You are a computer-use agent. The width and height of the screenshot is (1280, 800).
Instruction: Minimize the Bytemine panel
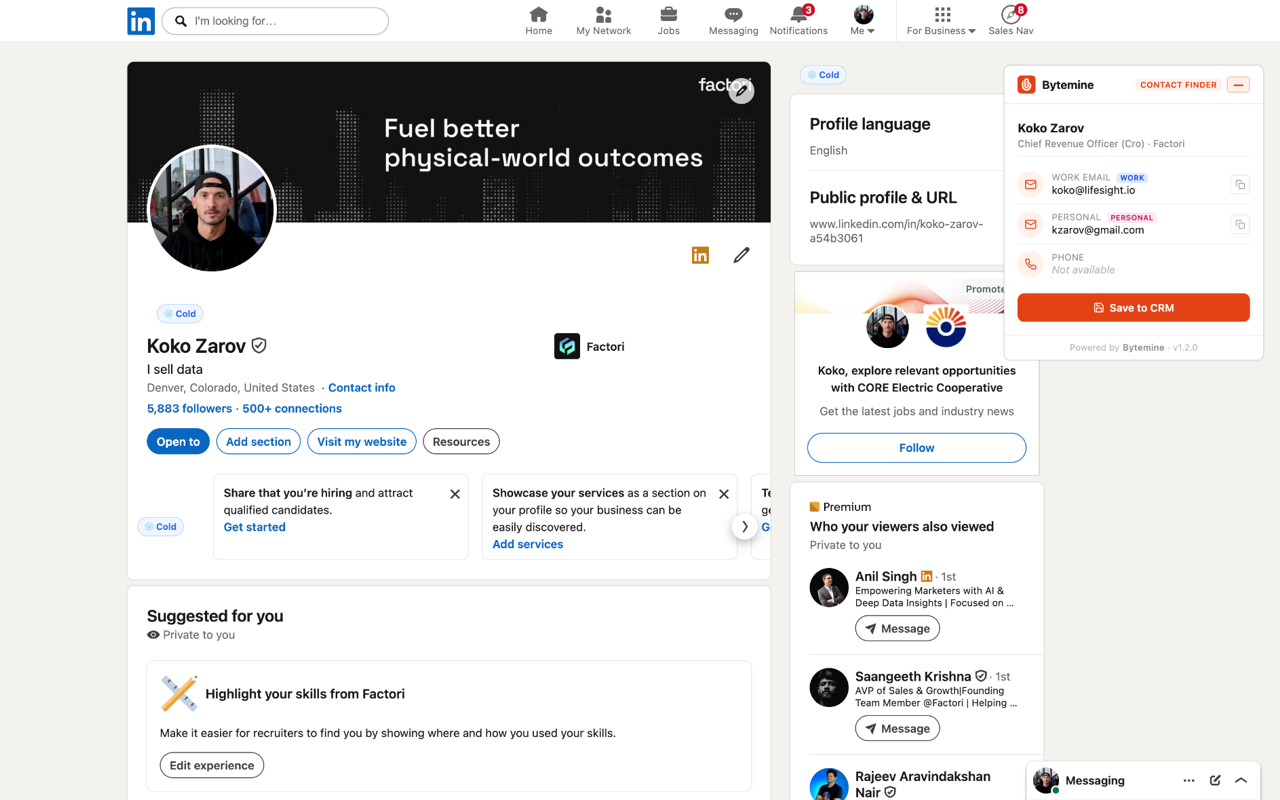pyautogui.click(x=1238, y=85)
